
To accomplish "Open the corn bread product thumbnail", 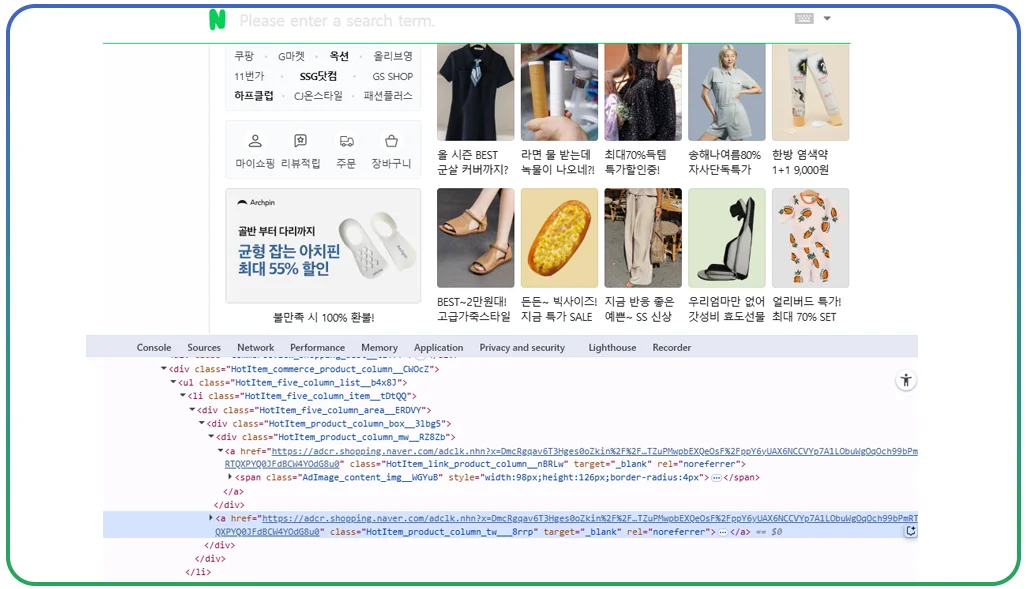I will (559, 238).
